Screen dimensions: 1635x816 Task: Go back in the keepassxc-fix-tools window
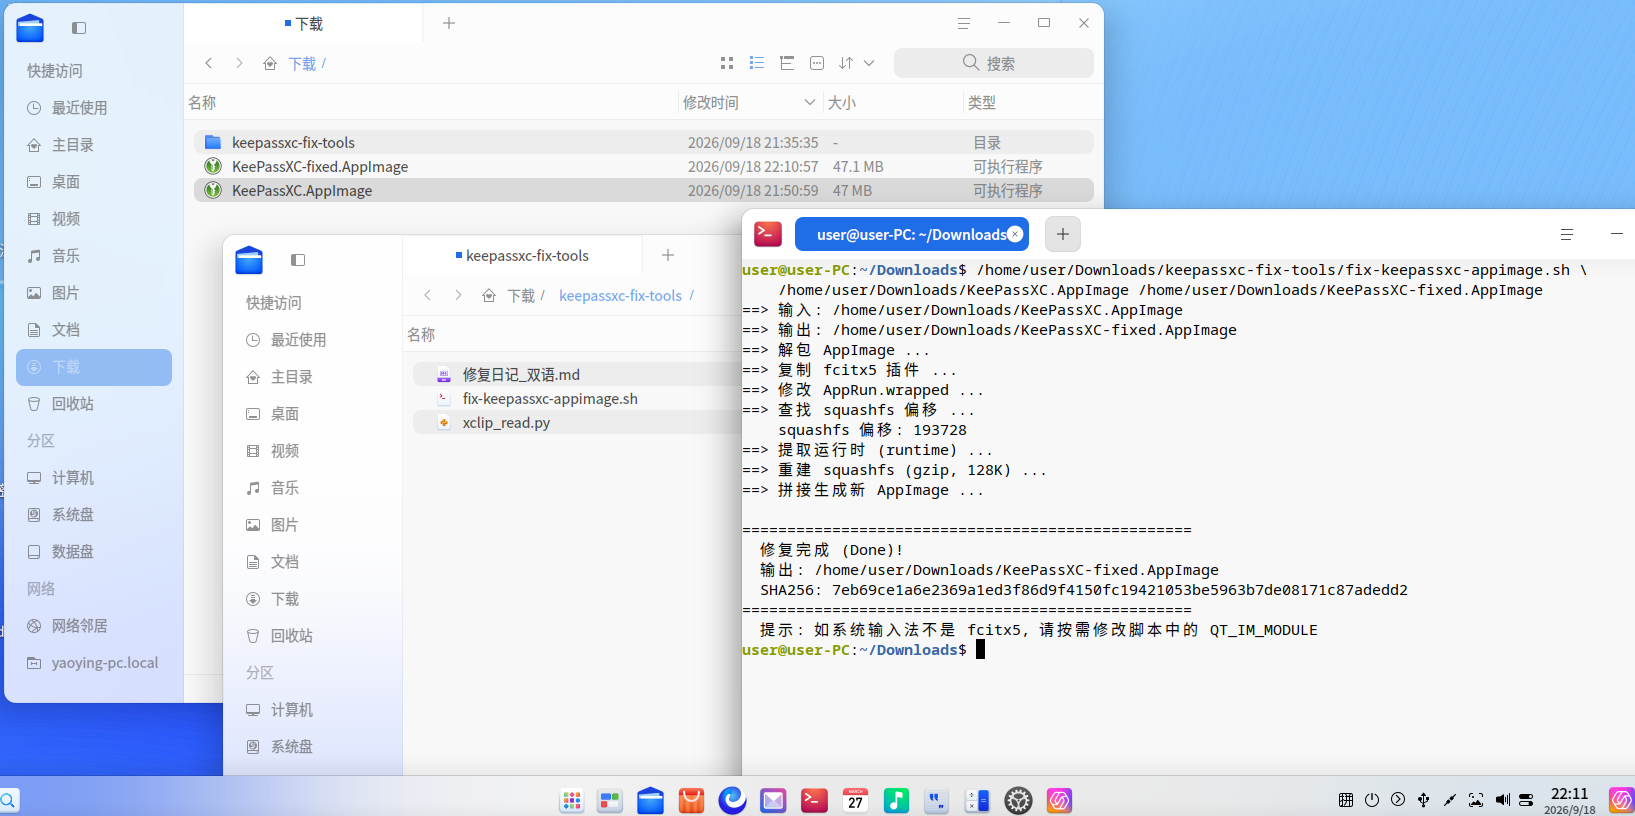click(428, 295)
